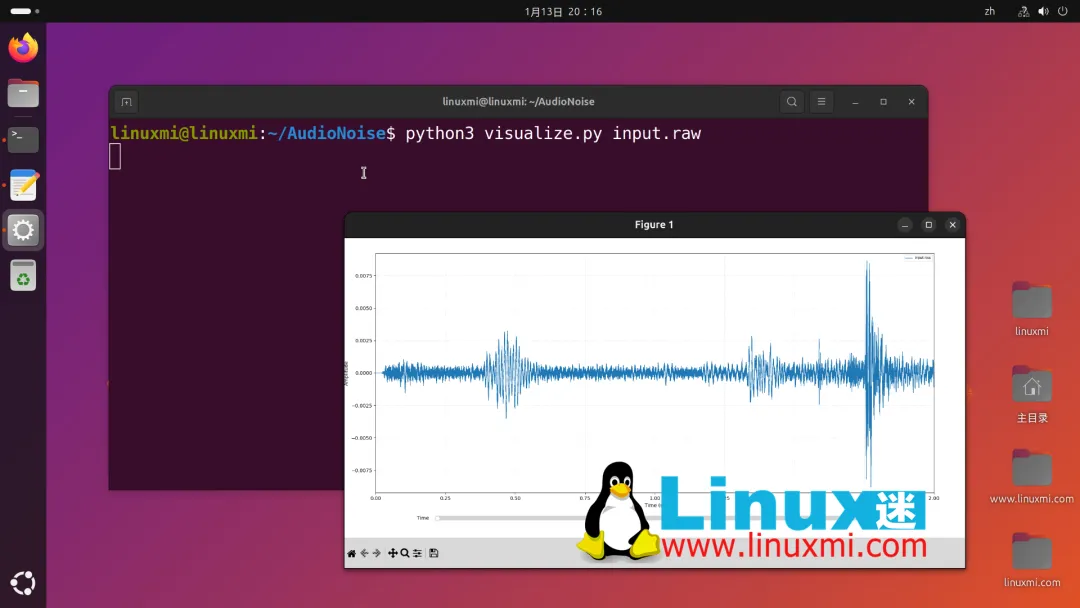
Task: Select the Zoom magnifier tool in Figure 1
Action: click(405, 553)
